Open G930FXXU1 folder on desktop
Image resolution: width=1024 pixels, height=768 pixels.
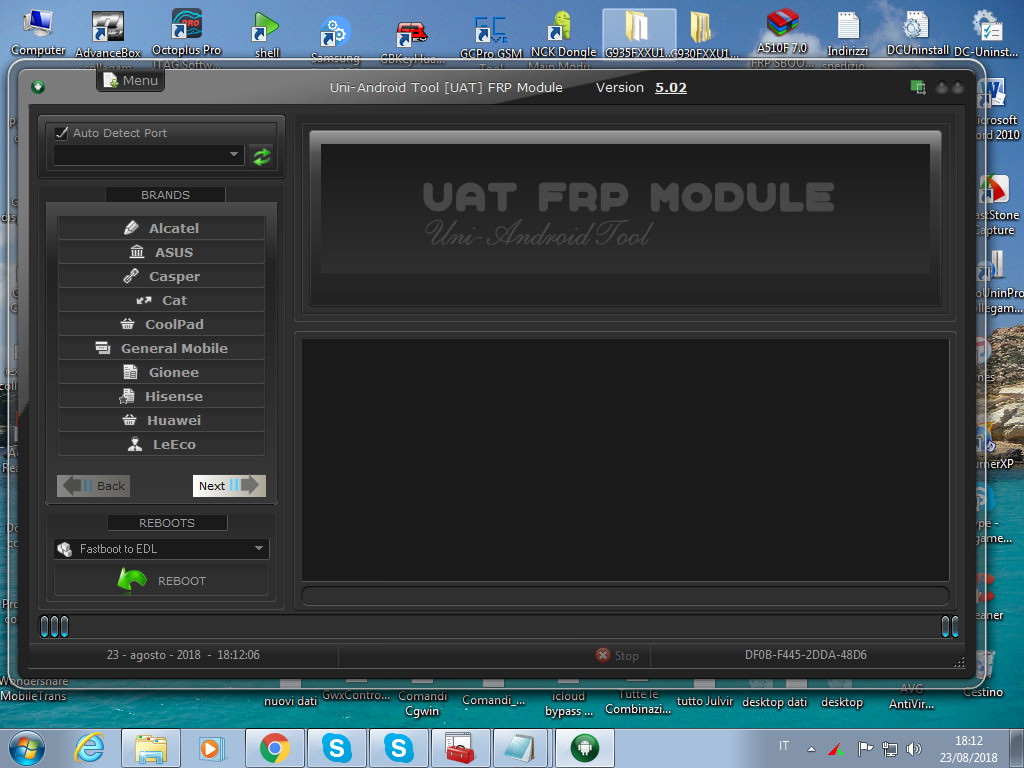(x=703, y=35)
